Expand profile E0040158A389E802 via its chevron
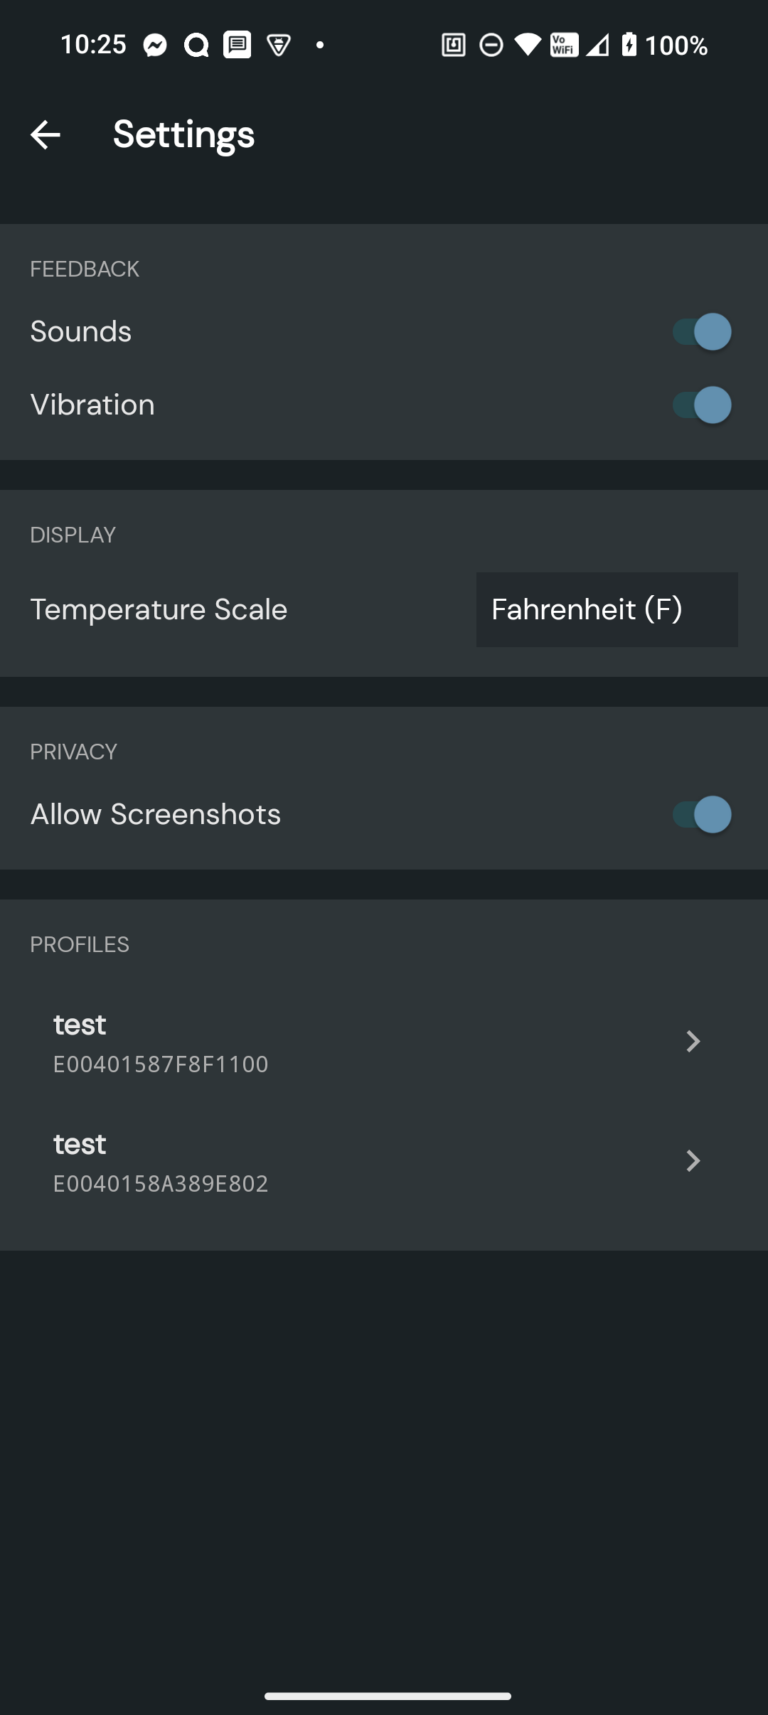 pos(693,1161)
